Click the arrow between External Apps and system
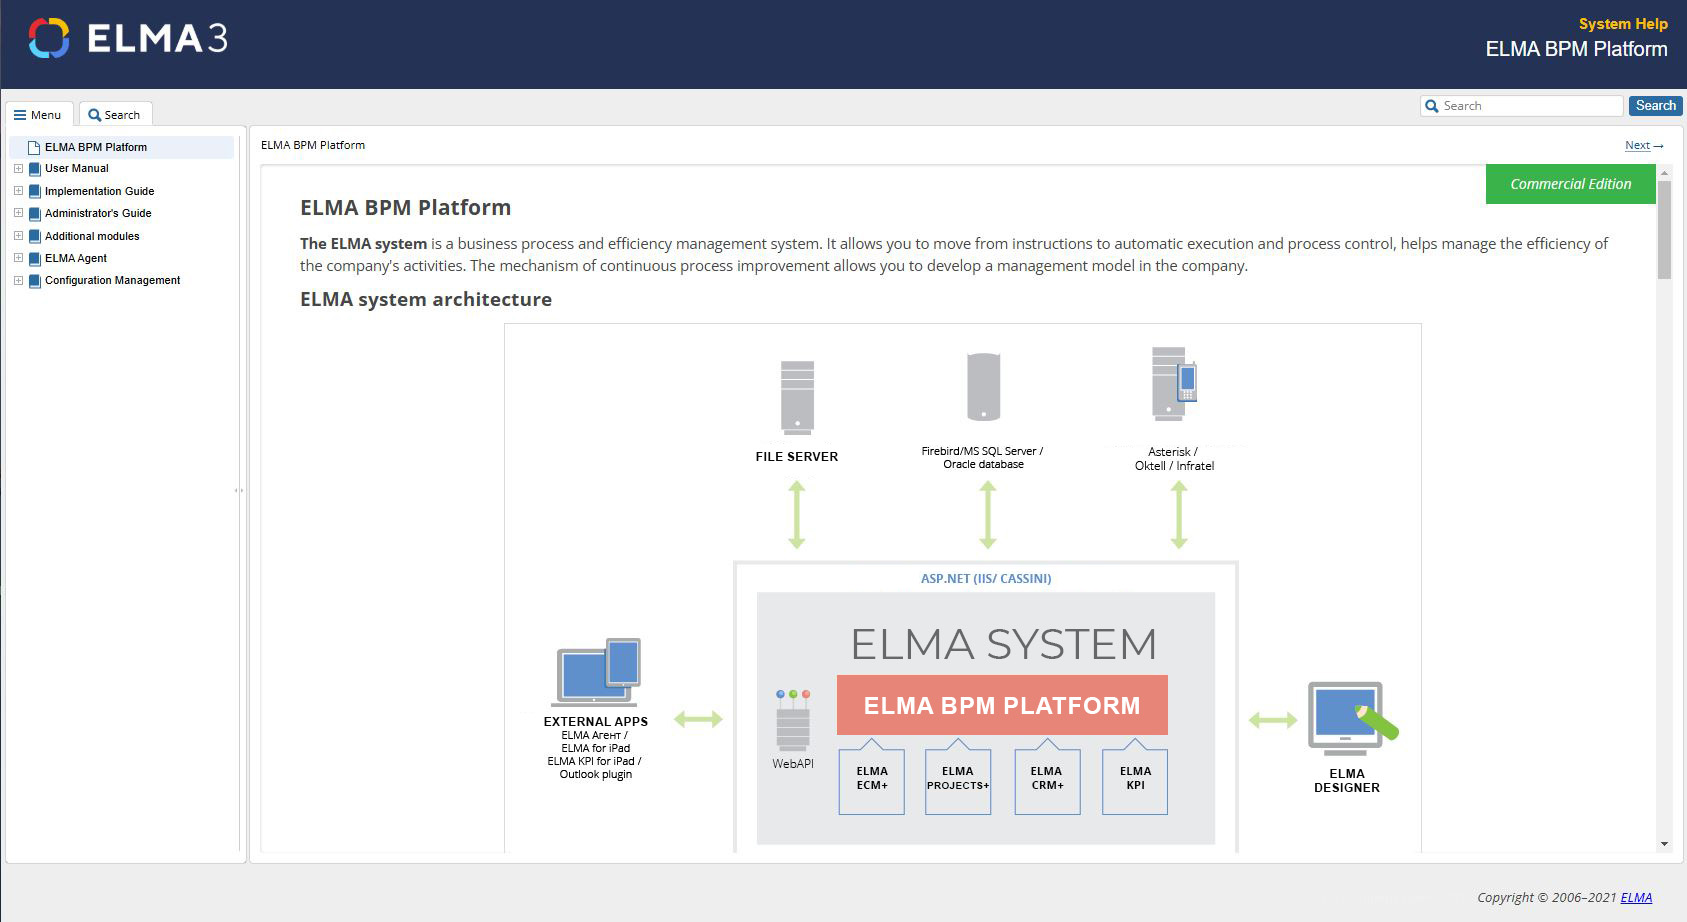1687x922 pixels. pos(698,719)
